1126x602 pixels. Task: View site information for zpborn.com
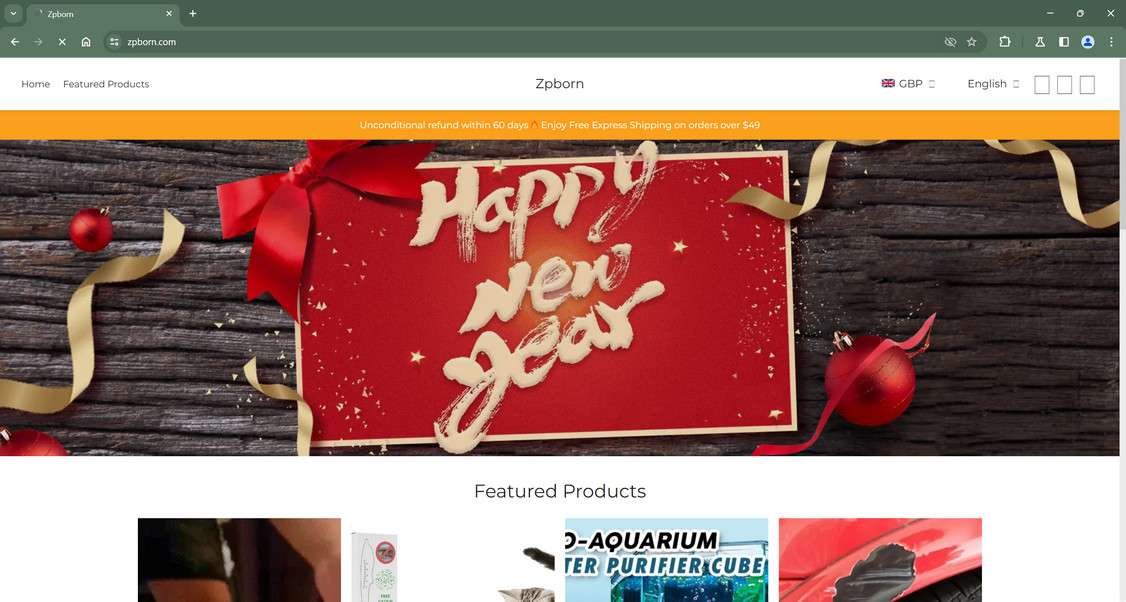(114, 42)
